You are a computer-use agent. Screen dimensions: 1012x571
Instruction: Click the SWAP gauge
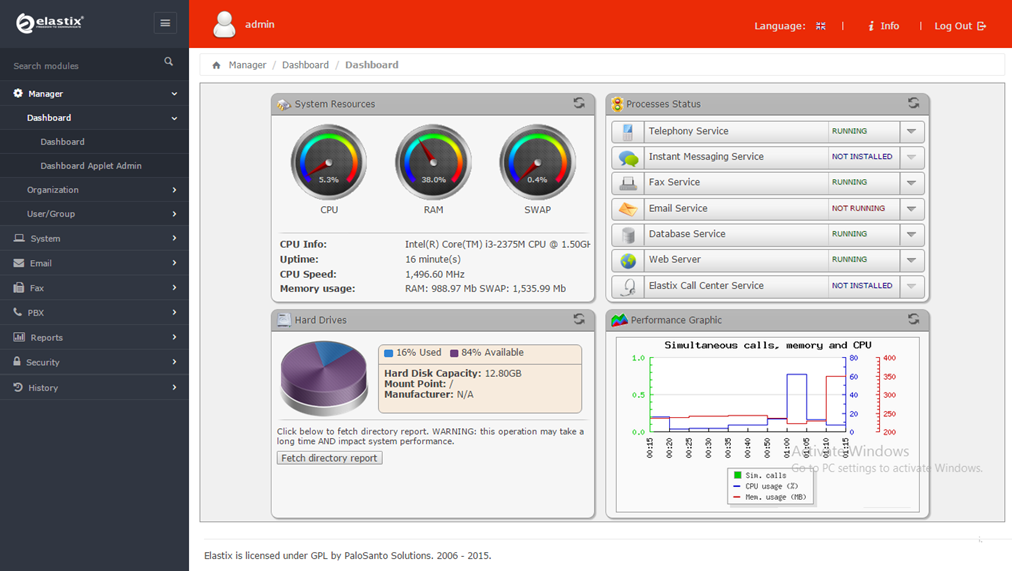pyautogui.click(x=537, y=162)
